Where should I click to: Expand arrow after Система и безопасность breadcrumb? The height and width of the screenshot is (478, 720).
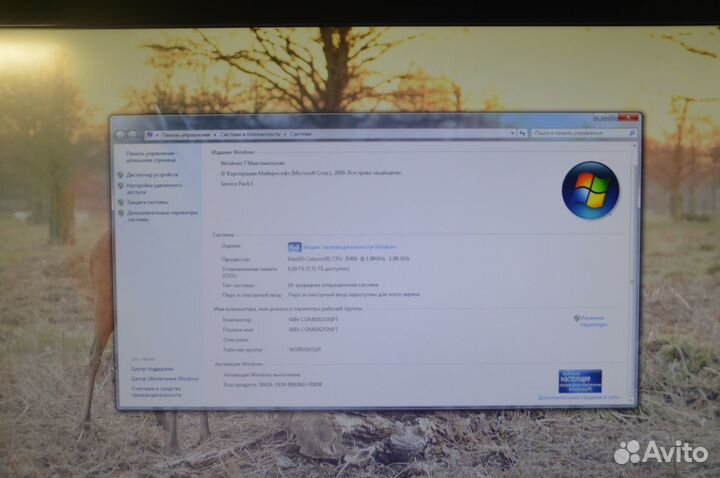287,134
